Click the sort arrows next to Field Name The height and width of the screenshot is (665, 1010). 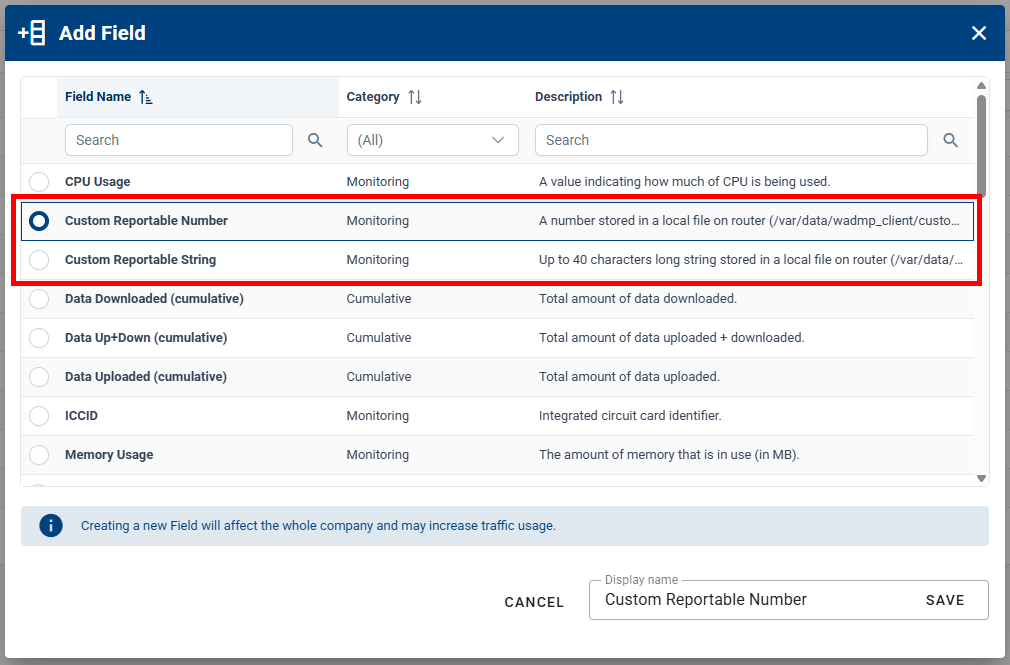(x=144, y=96)
